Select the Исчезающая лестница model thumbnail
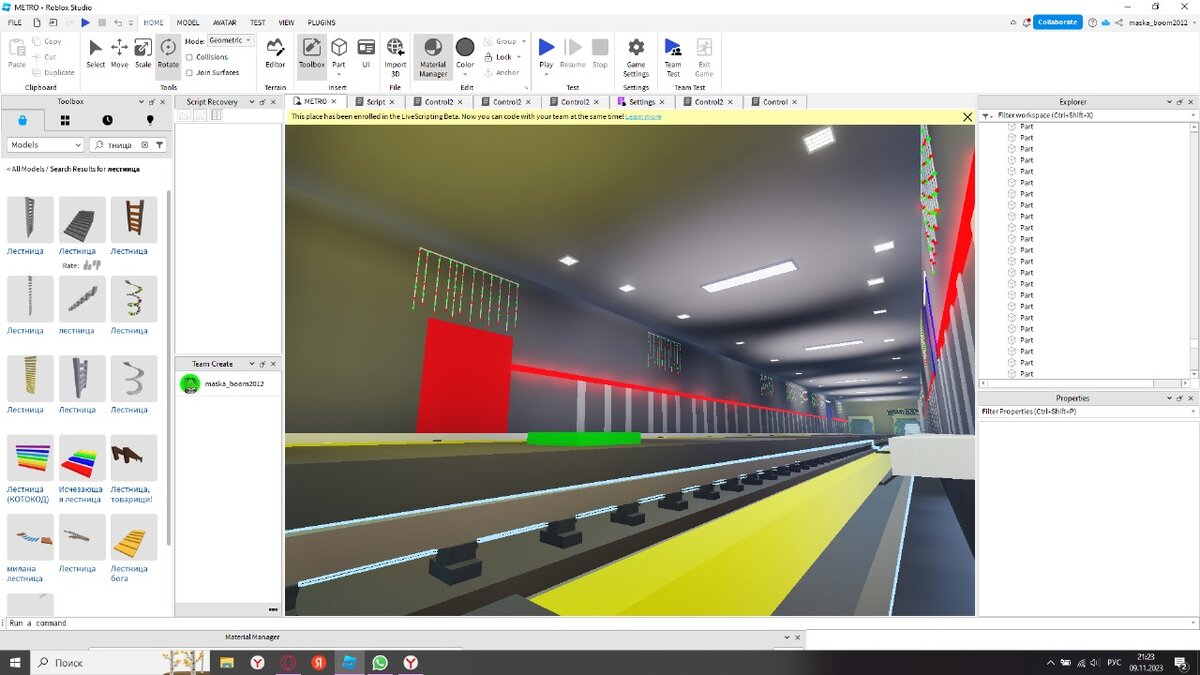 click(82, 458)
